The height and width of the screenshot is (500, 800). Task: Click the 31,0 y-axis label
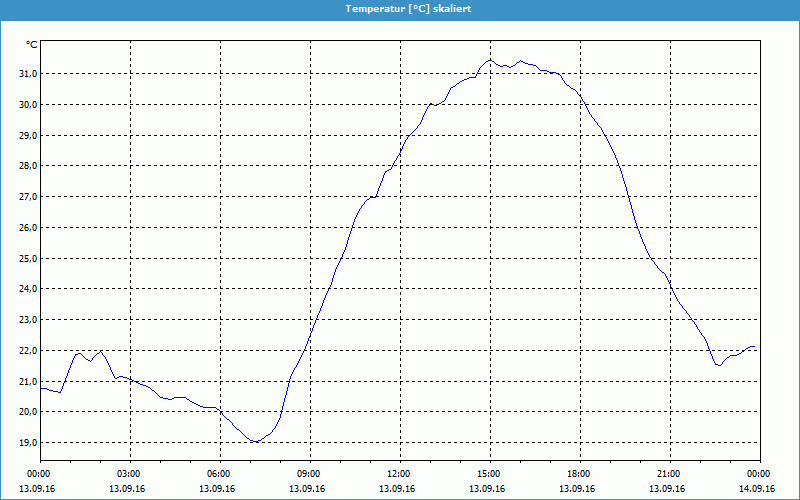(26, 74)
